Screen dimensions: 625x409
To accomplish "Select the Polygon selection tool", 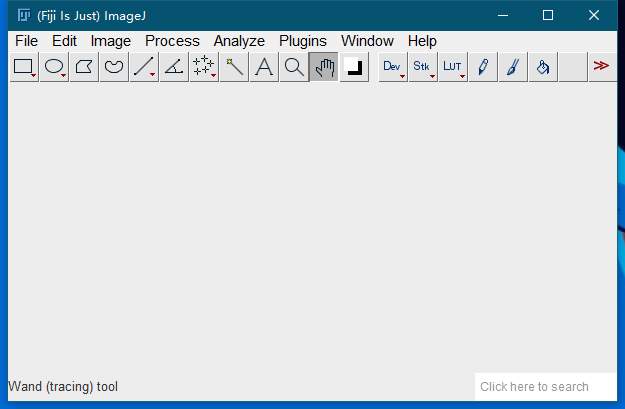I will click(84, 67).
